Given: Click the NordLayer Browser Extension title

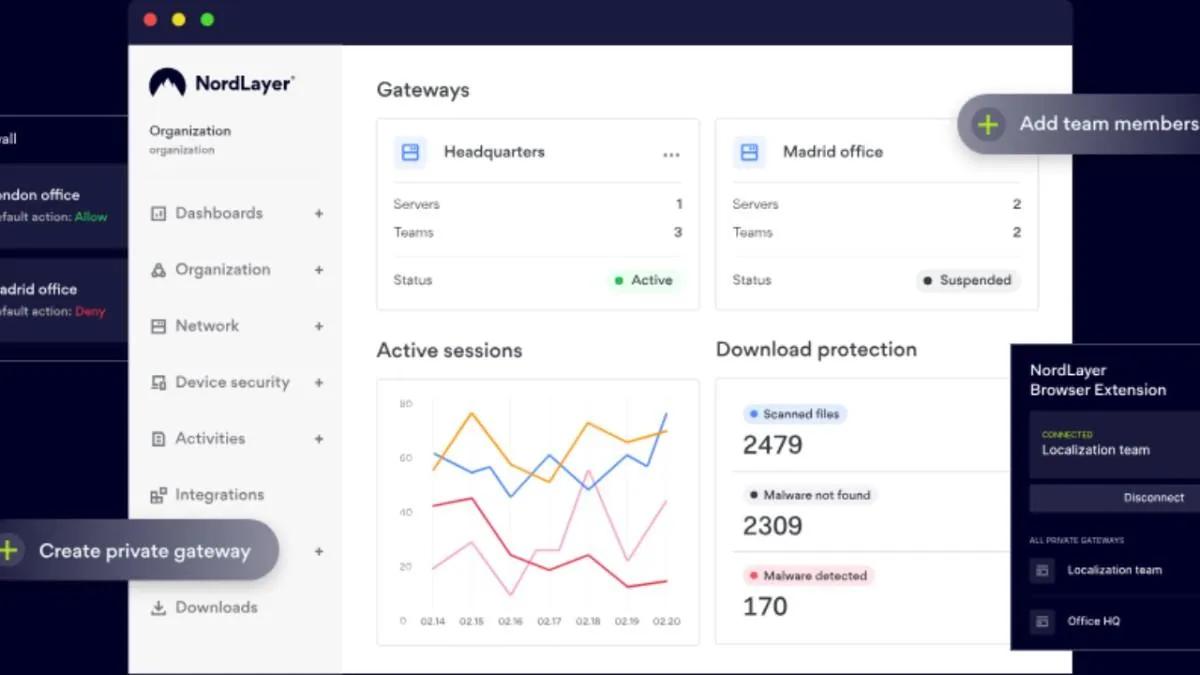Looking at the screenshot, I should point(1098,380).
